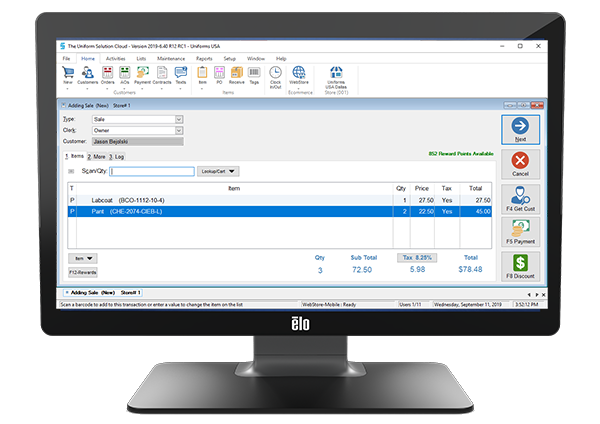Click the Price column header
The width and height of the screenshot is (600, 424).
(422, 188)
